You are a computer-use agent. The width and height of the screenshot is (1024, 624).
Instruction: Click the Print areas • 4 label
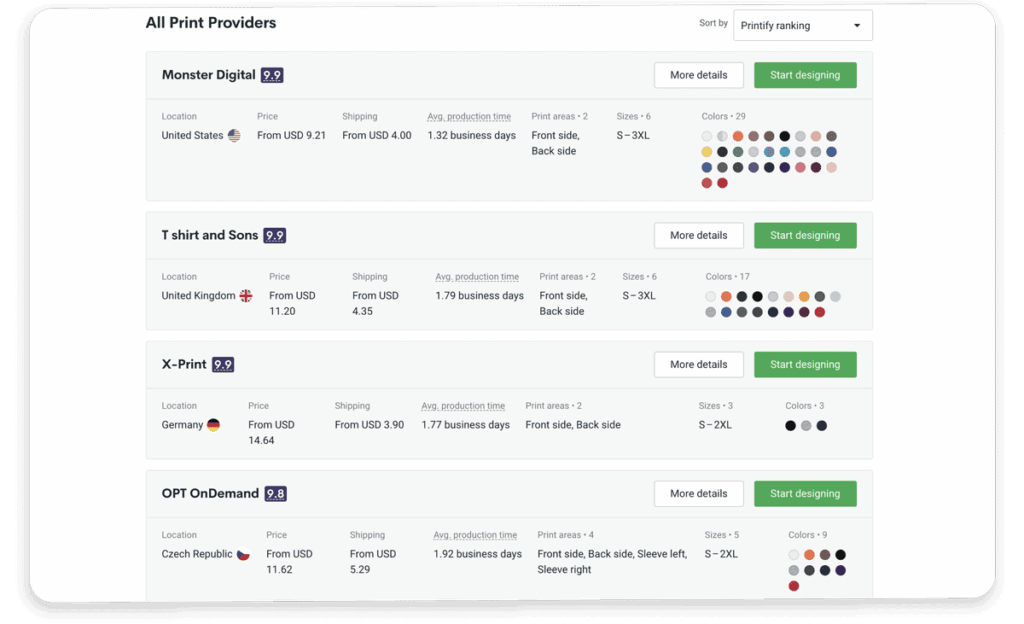pos(566,536)
